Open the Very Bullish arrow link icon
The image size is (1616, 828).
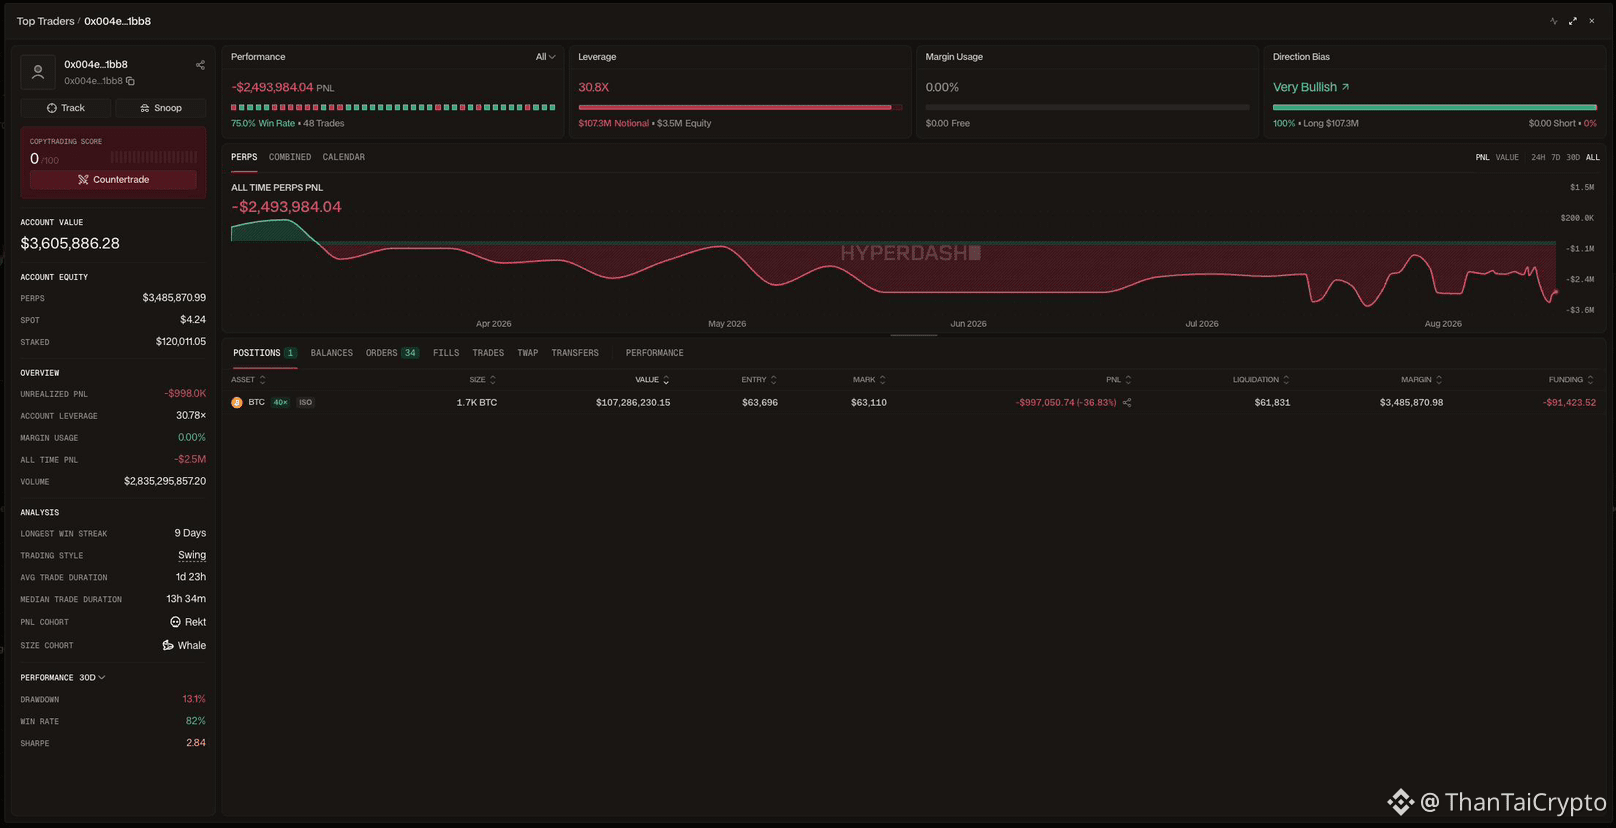pos(1345,87)
